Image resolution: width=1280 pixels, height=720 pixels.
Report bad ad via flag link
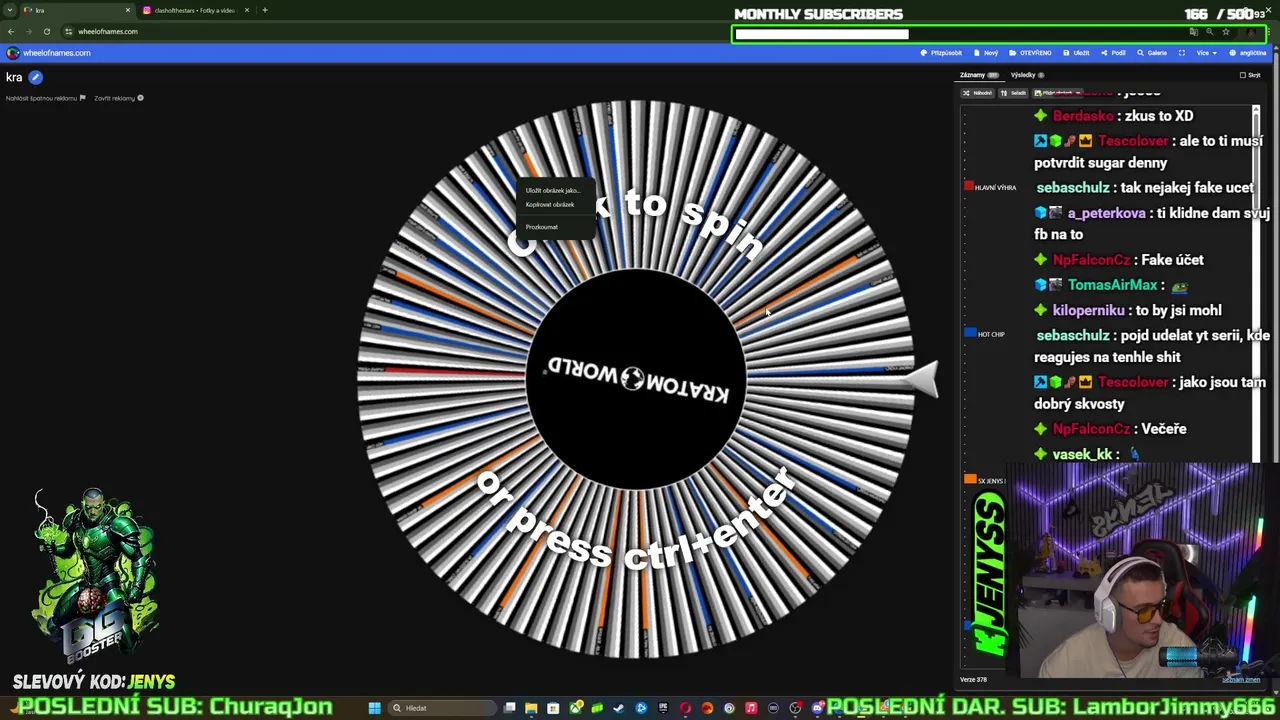[x=46, y=98]
